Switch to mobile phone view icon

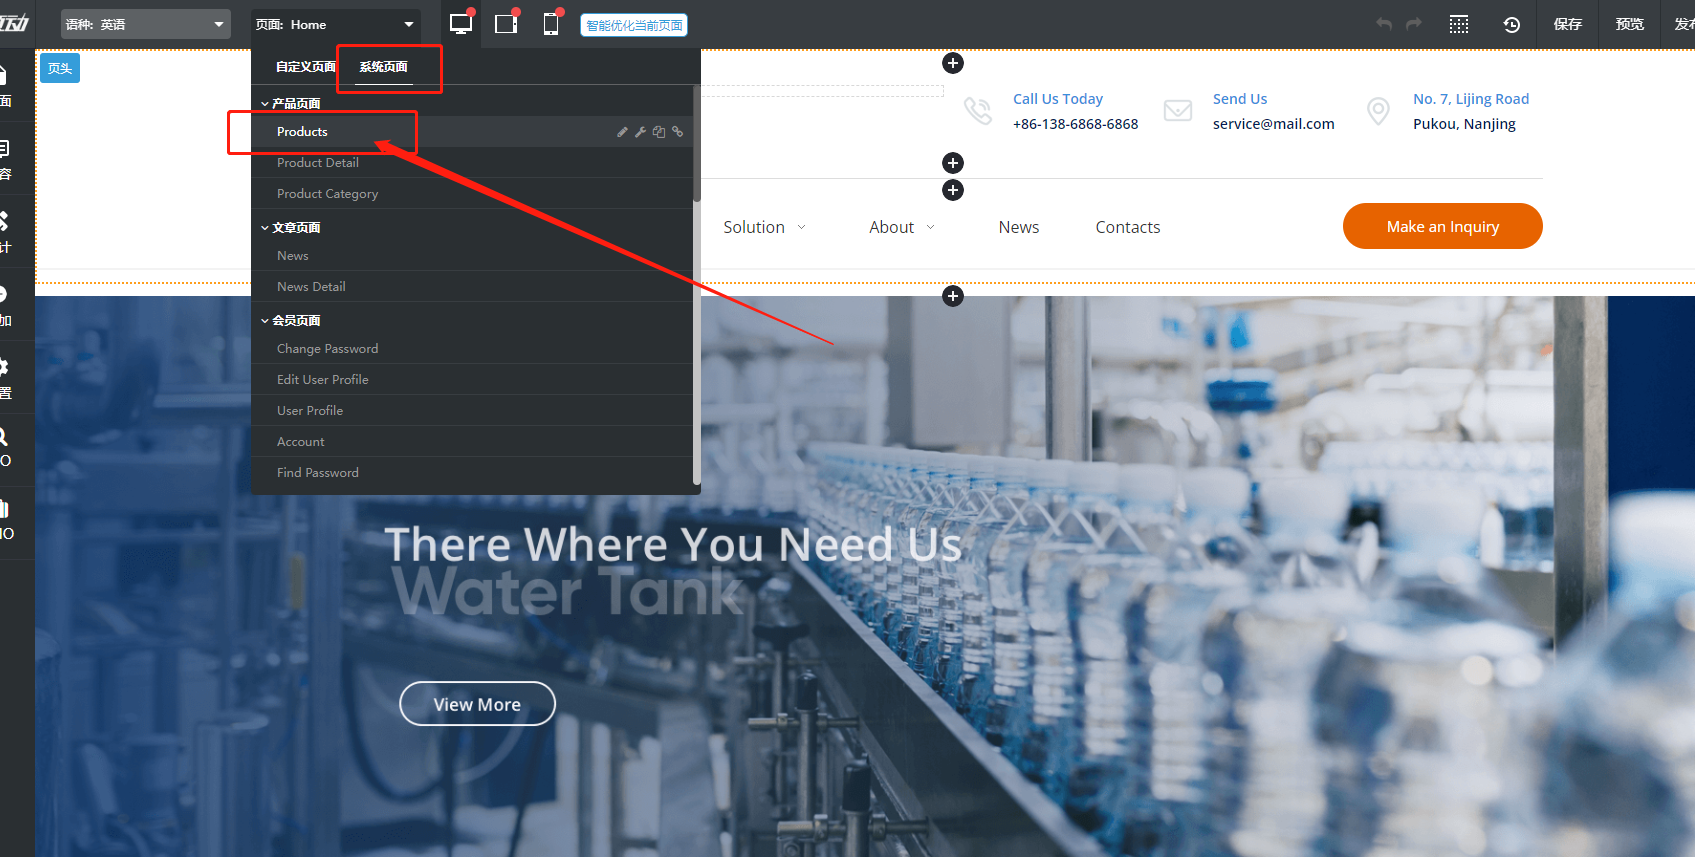pyautogui.click(x=551, y=24)
